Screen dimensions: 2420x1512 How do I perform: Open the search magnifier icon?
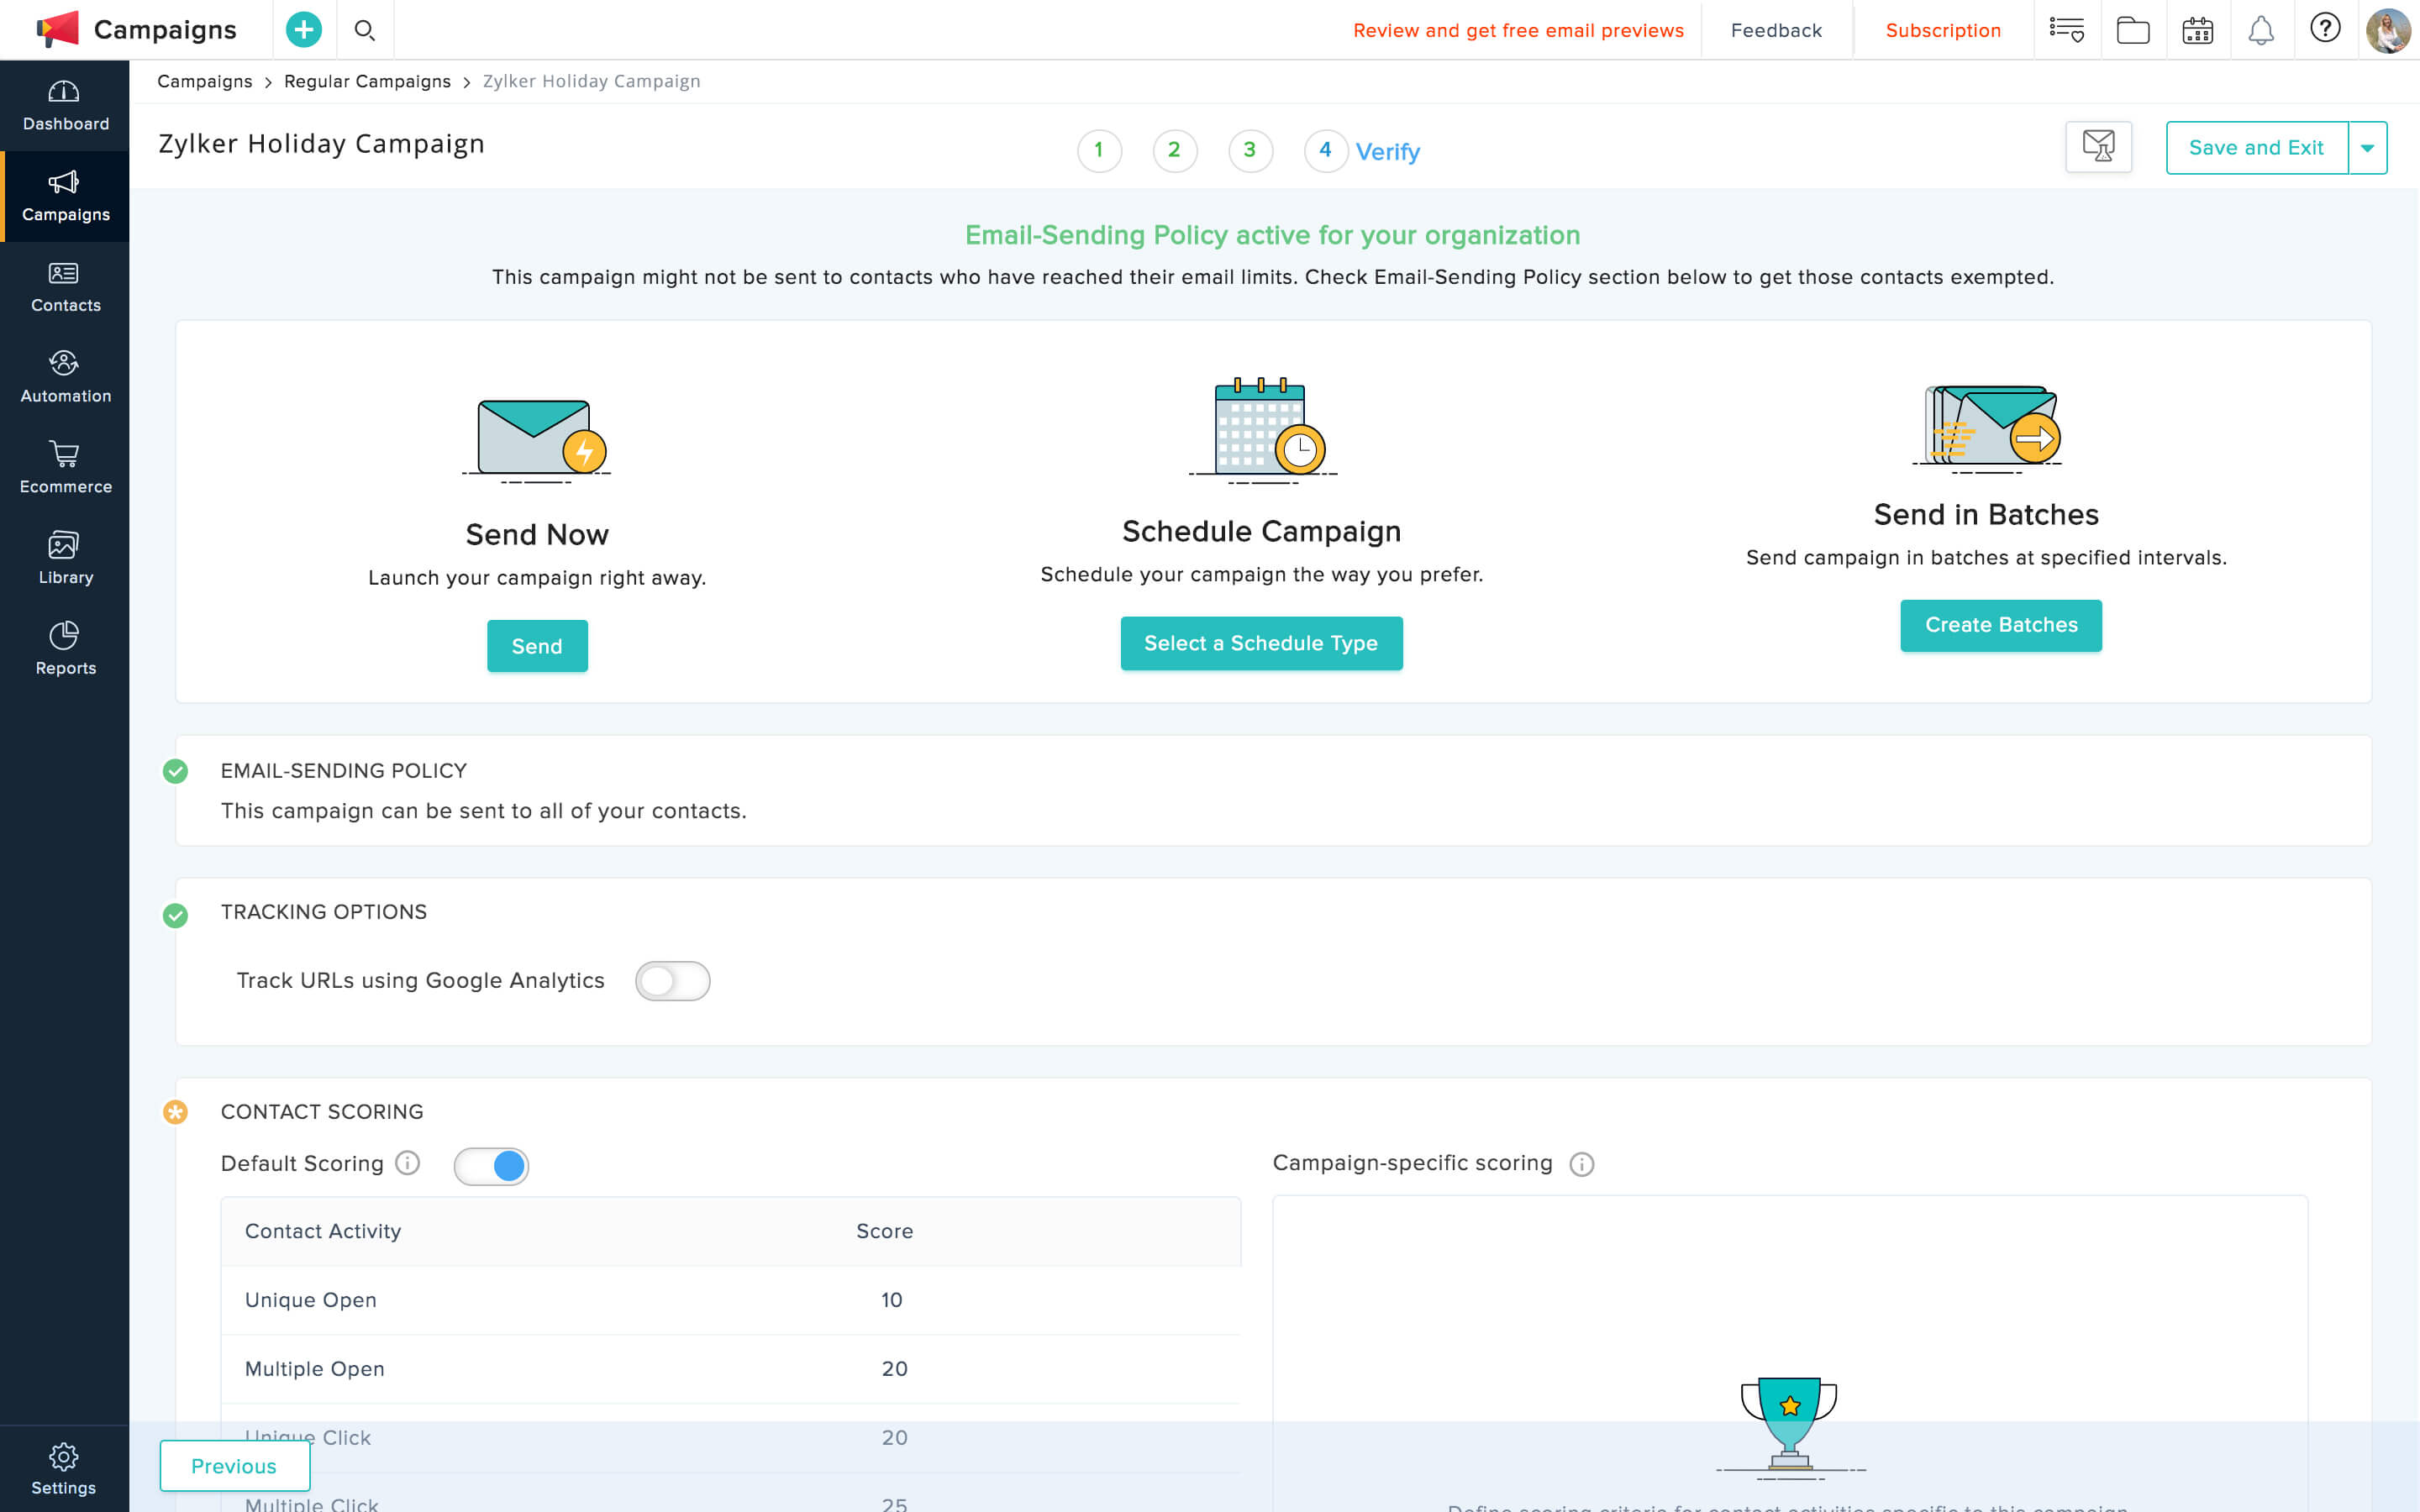coord(365,30)
